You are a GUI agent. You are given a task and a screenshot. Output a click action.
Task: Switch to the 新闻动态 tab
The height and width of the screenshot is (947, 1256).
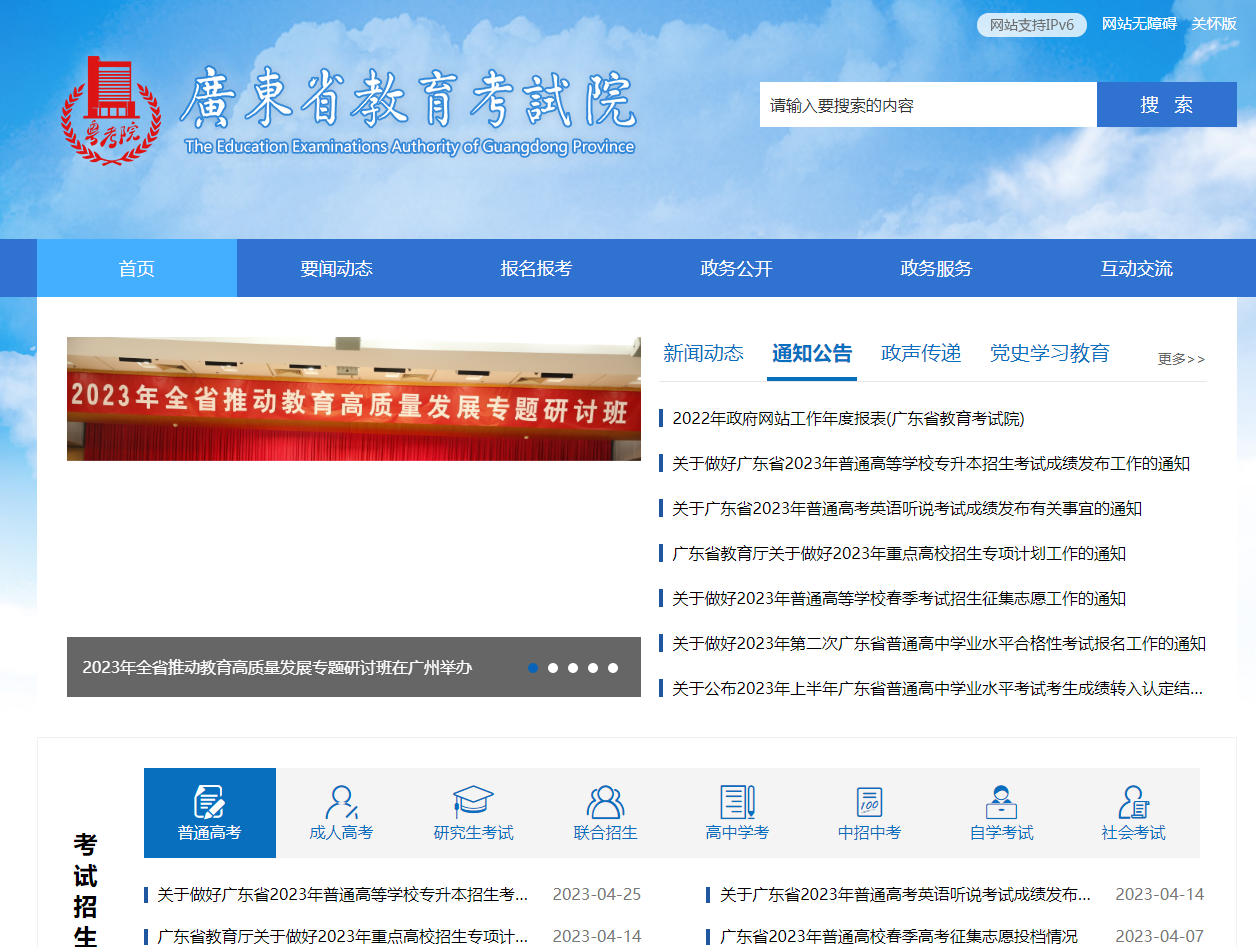point(704,353)
